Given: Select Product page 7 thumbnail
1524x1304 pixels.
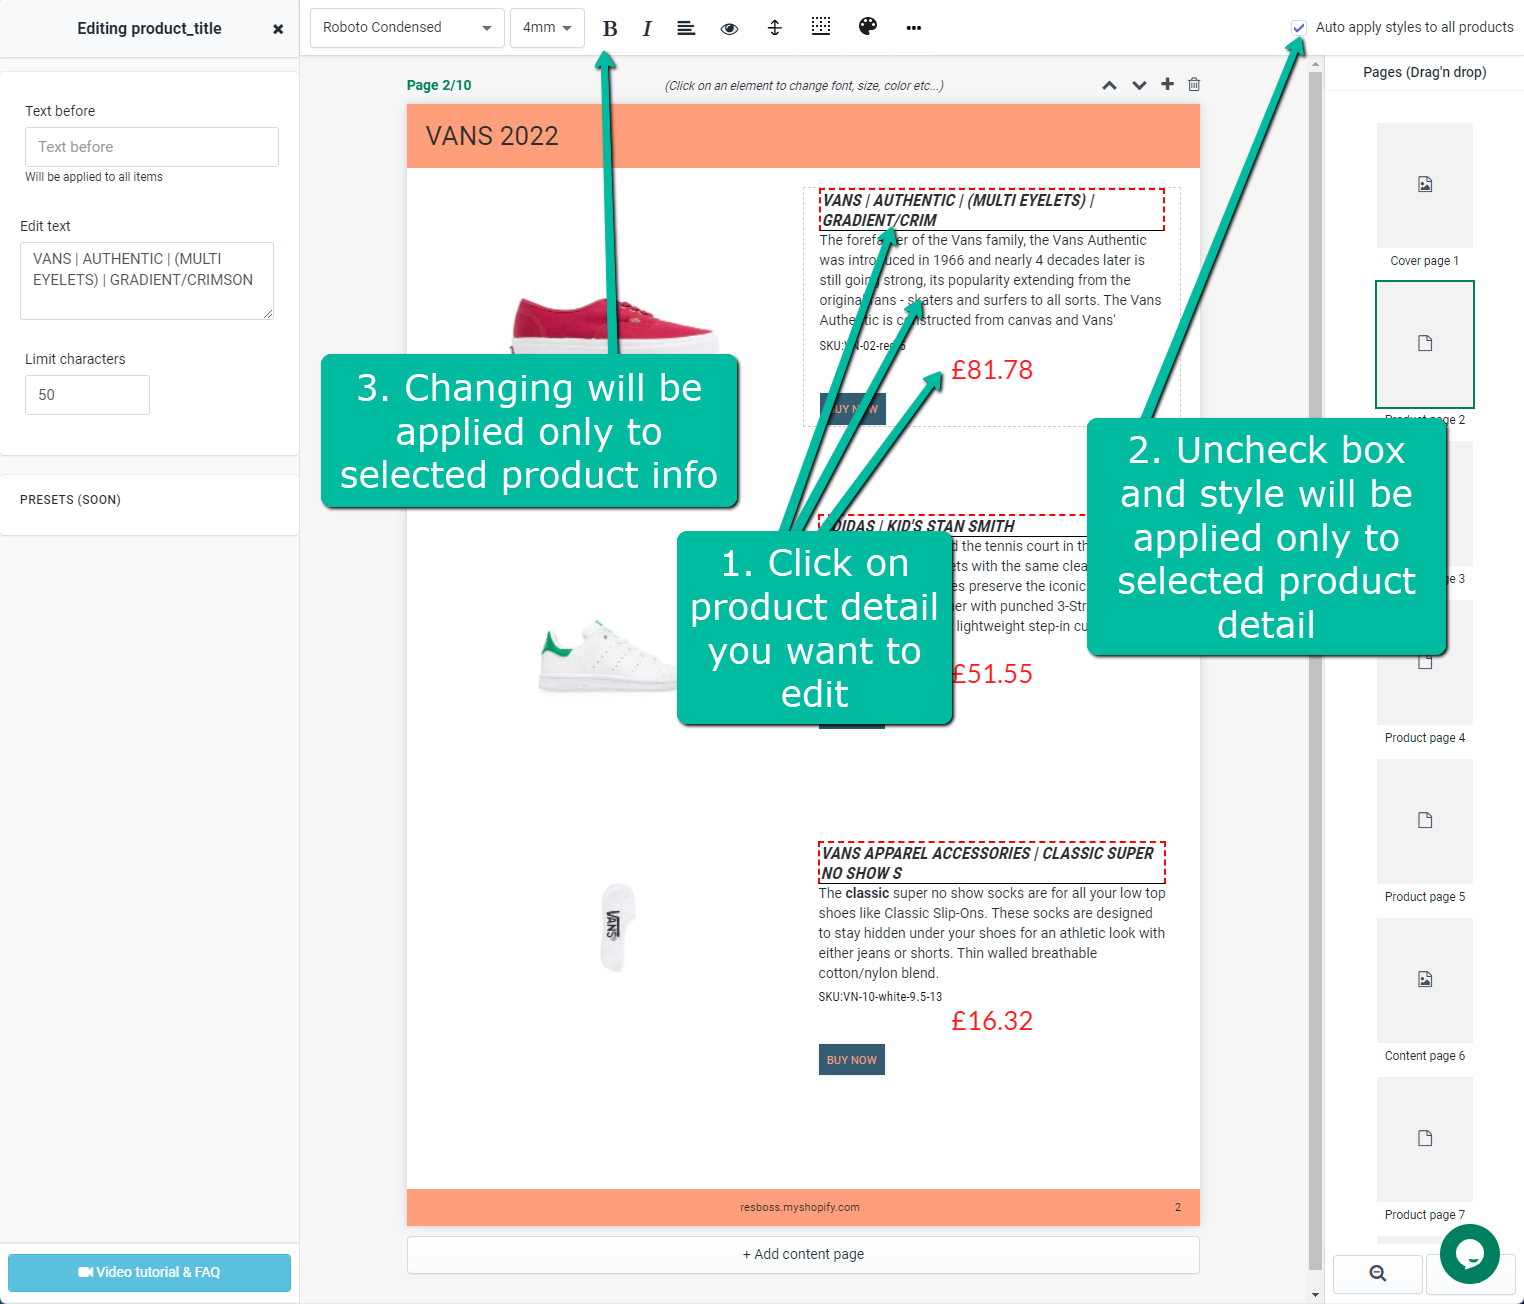Looking at the screenshot, I should 1425,1139.
